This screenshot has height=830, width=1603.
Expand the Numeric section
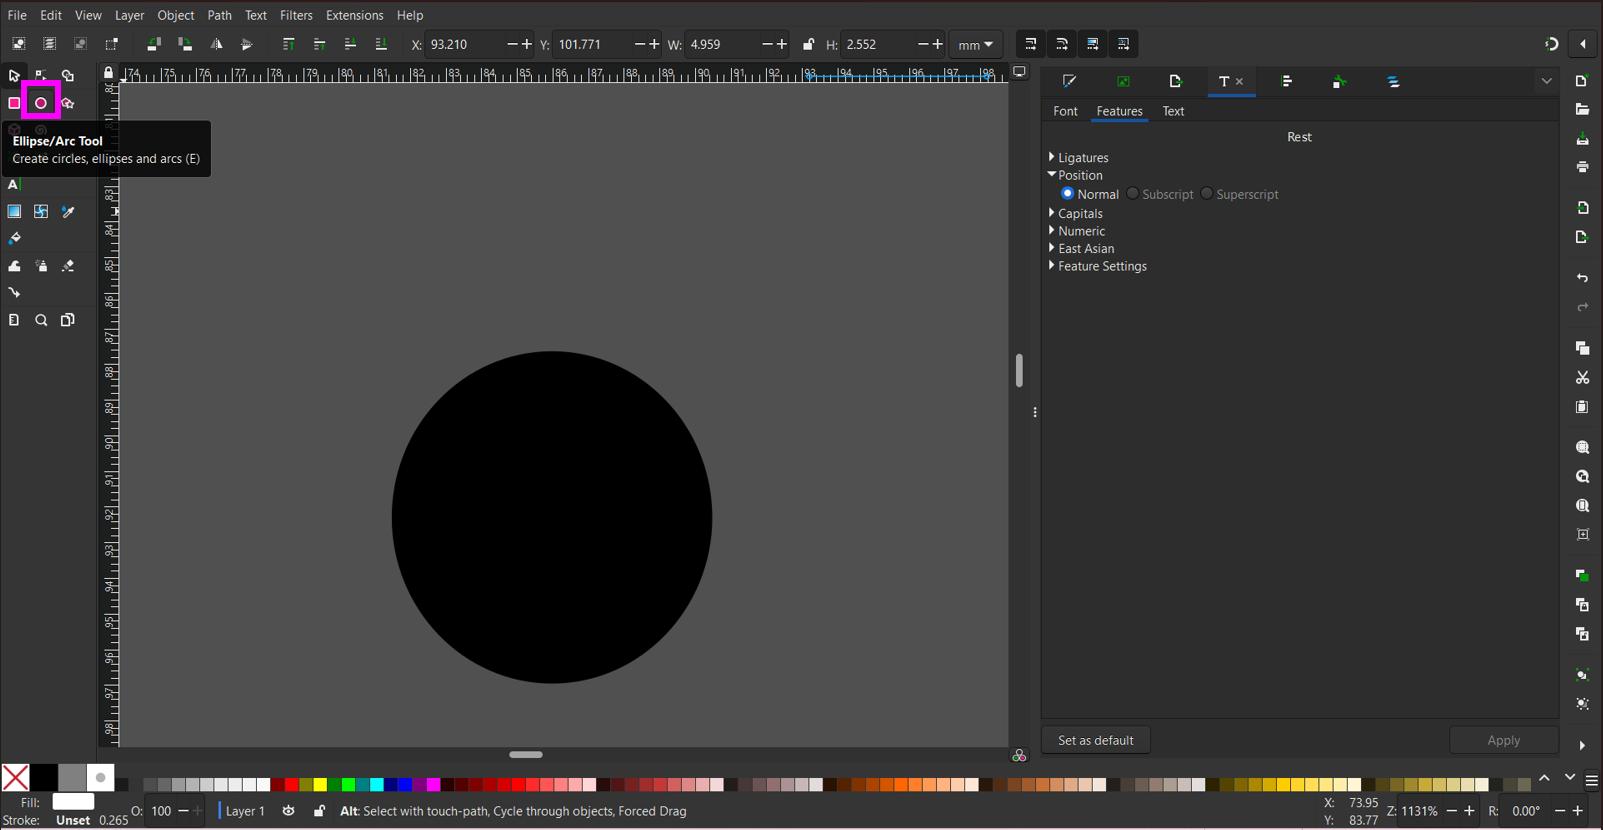pyautogui.click(x=1052, y=231)
